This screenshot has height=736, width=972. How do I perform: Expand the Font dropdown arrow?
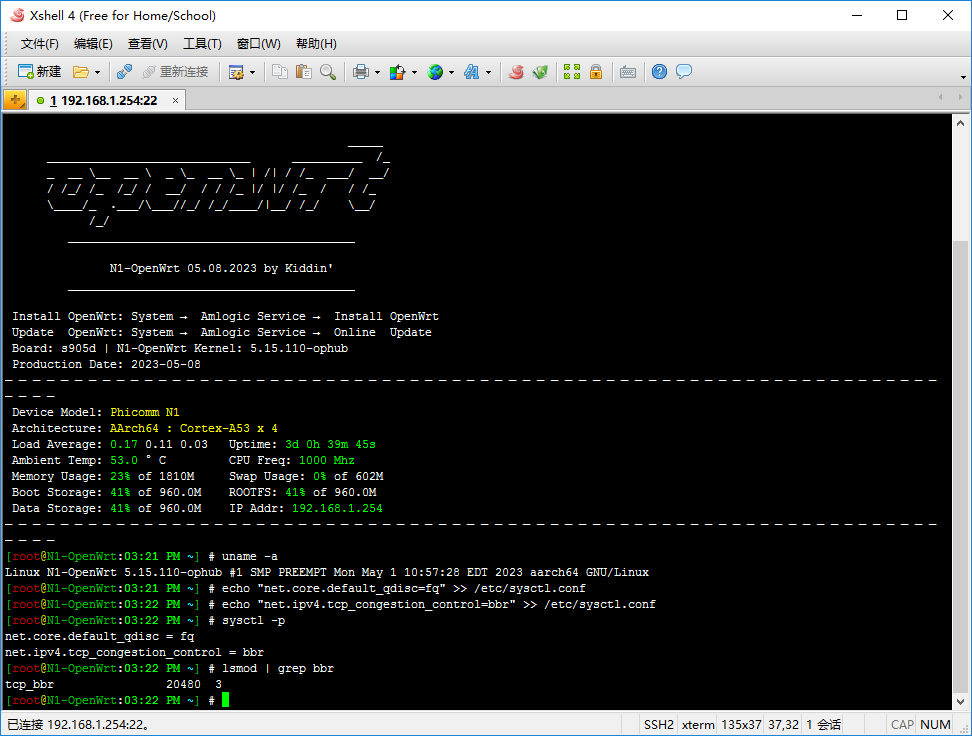click(x=488, y=73)
